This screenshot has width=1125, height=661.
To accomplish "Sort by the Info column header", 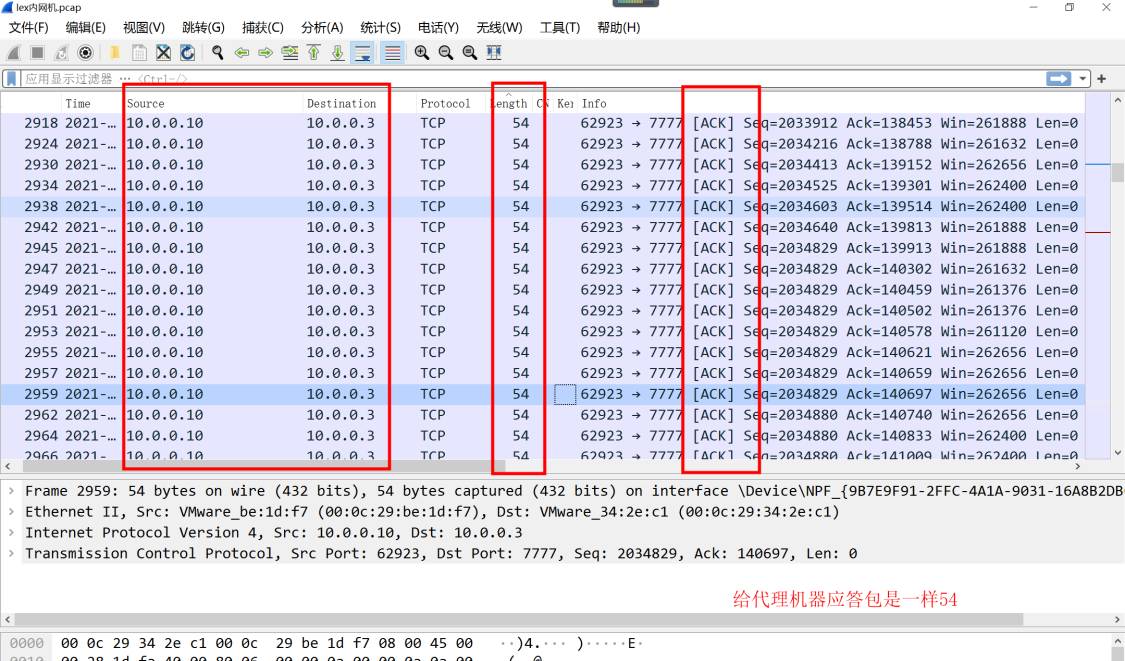I will click(x=594, y=103).
